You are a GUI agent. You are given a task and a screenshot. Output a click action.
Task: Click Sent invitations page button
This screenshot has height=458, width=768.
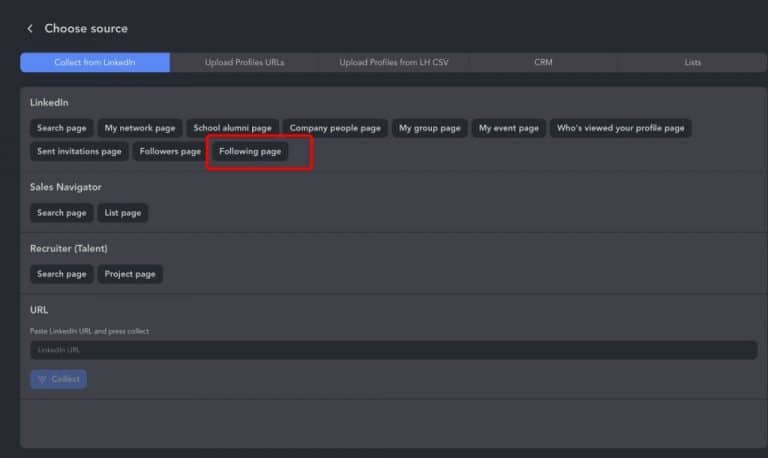79,151
